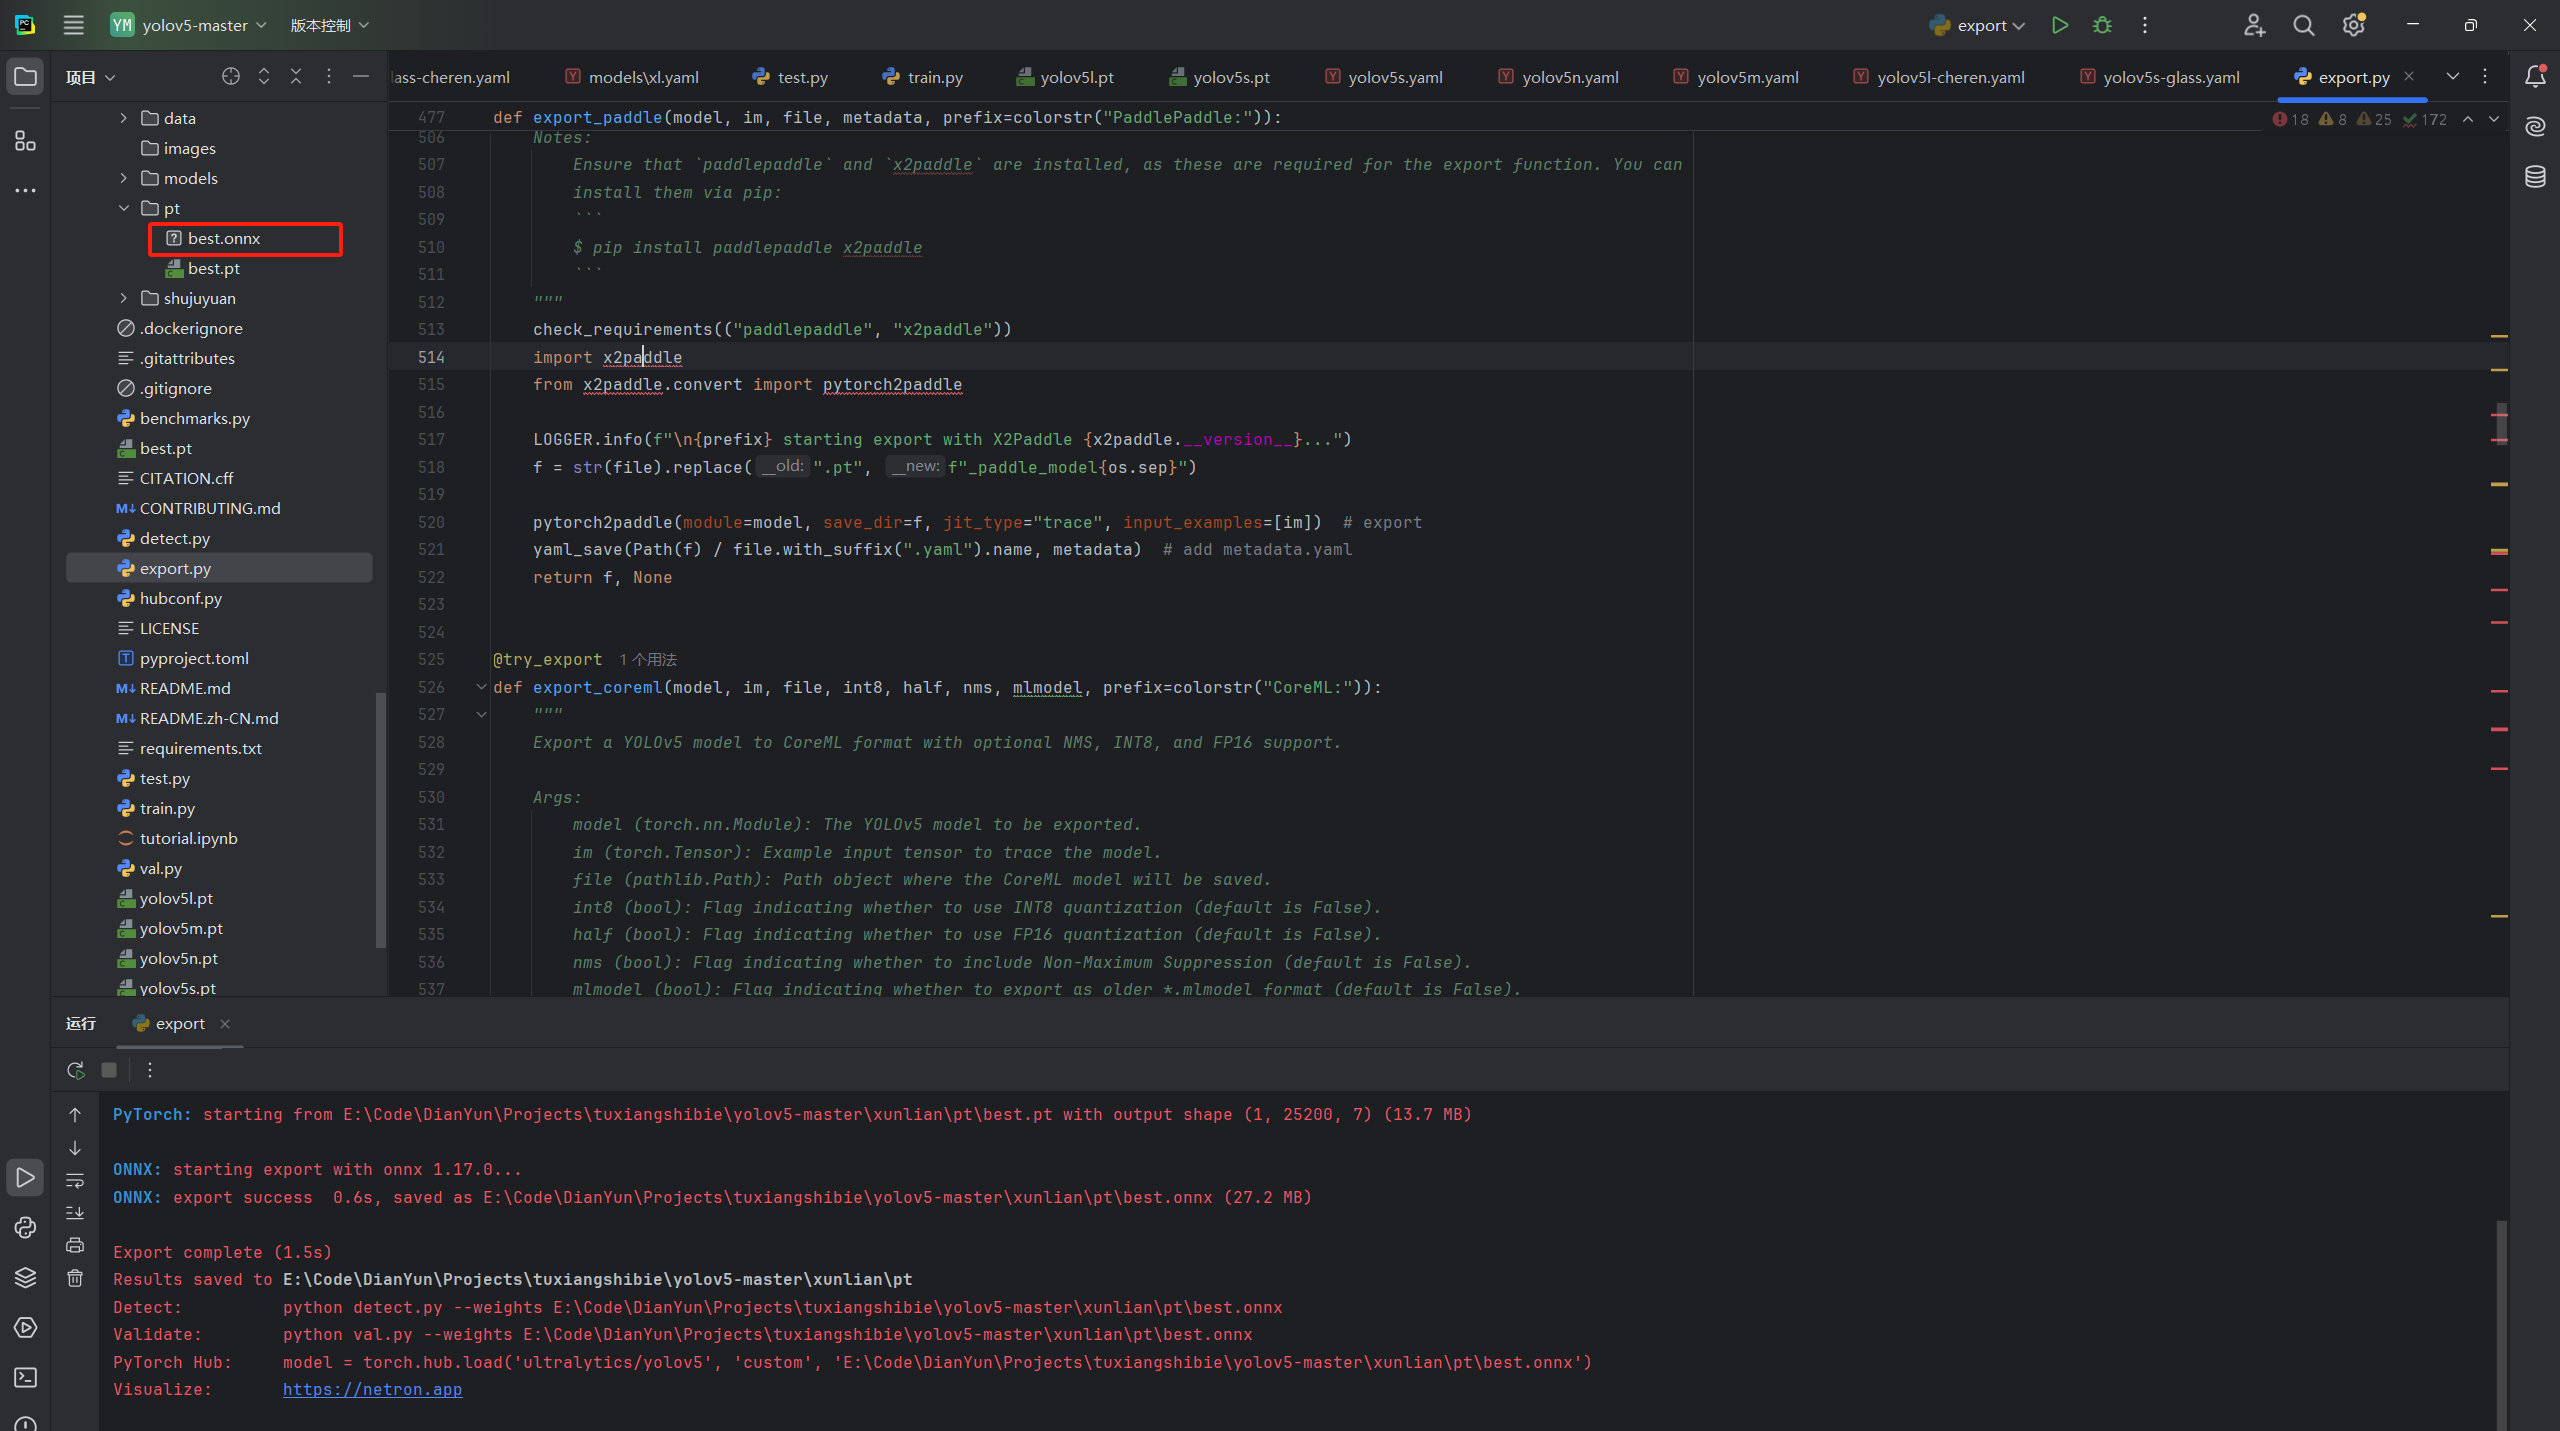Viewport: 2560px width, 1431px height.
Task: Toggle scroll to end in console
Action: (x=75, y=1213)
